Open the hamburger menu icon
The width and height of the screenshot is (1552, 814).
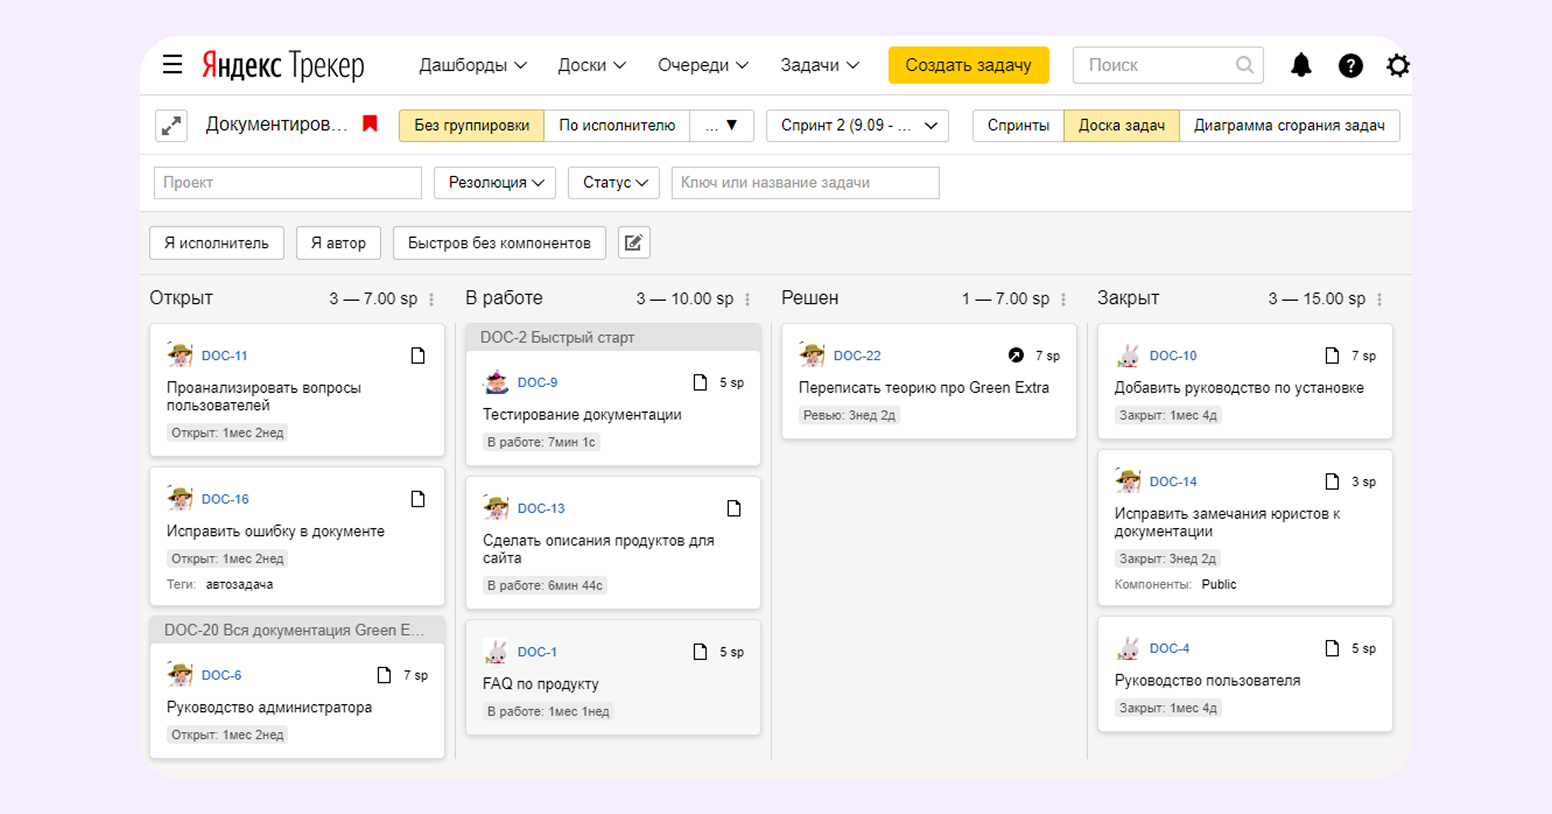(172, 65)
